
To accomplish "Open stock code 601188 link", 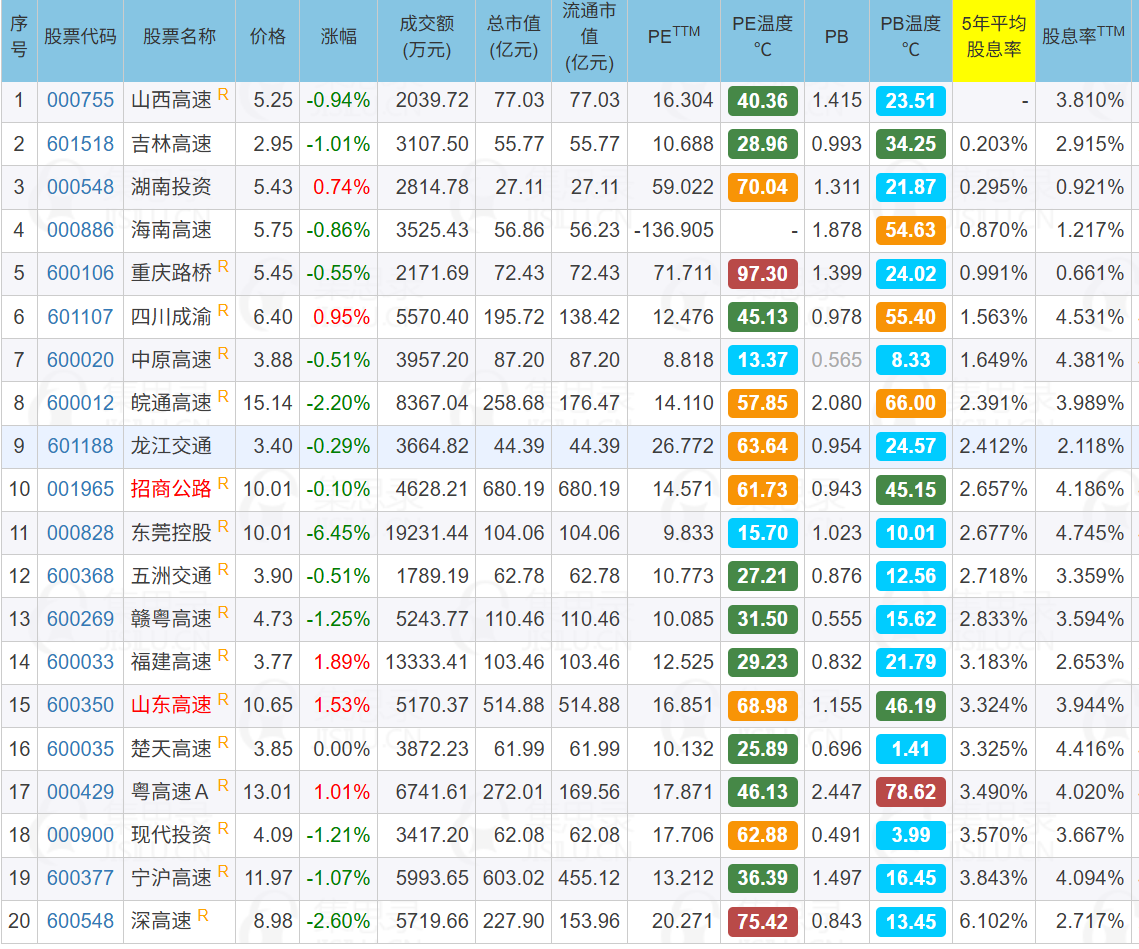I will pos(80,446).
